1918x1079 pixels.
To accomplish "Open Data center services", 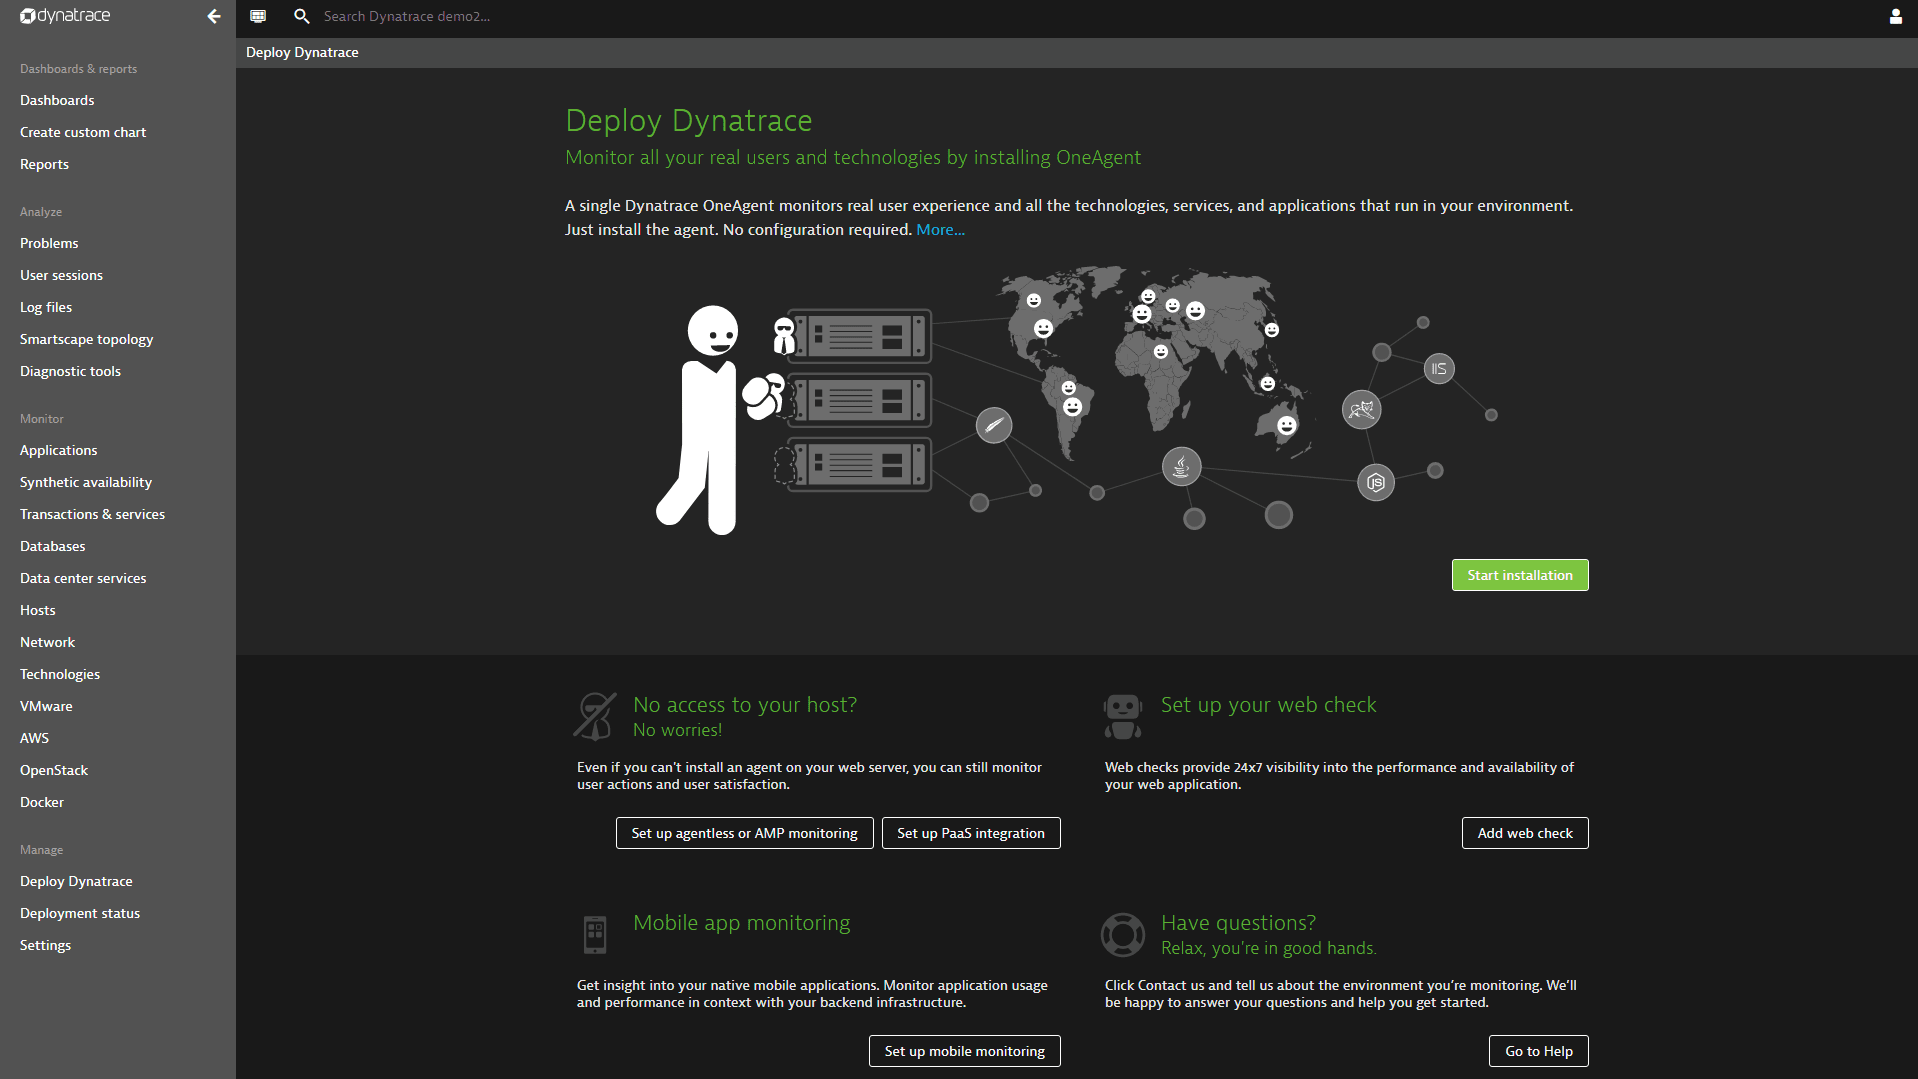I will point(83,578).
